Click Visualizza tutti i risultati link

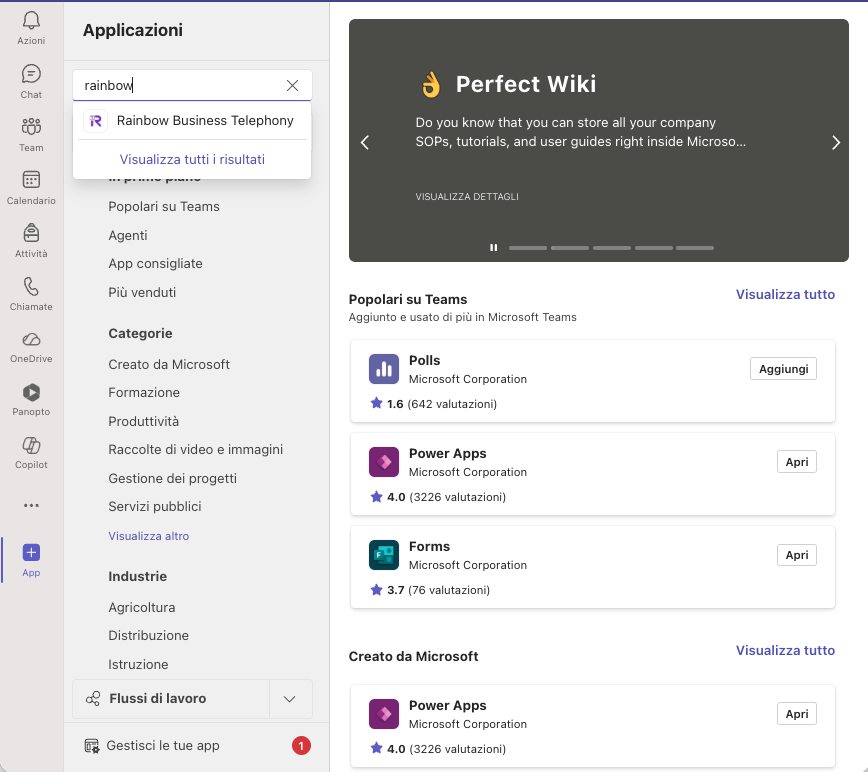click(x=192, y=159)
